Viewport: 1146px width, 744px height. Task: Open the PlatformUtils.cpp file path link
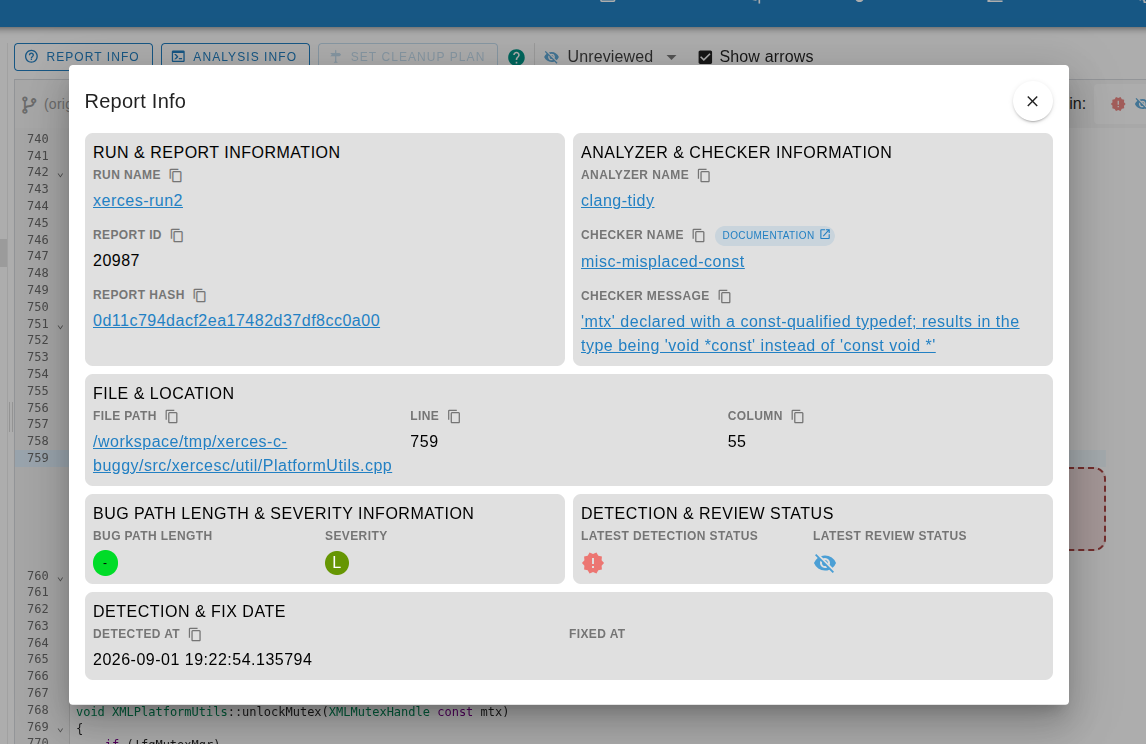(x=242, y=454)
